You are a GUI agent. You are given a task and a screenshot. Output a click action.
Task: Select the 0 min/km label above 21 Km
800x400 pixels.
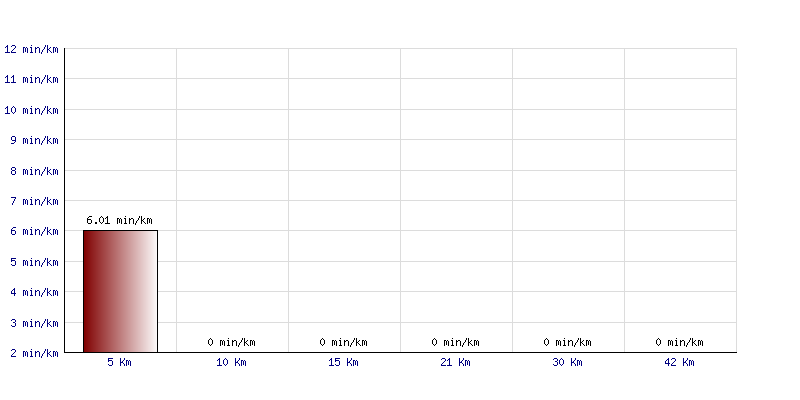456,342
